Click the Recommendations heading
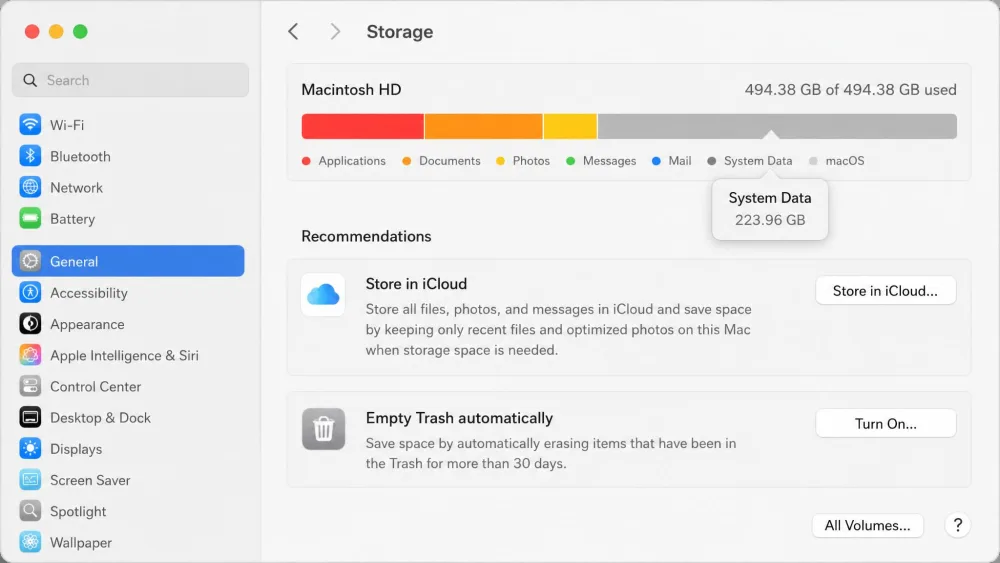This screenshot has height=563, width=1000. [x=366, y=236]
